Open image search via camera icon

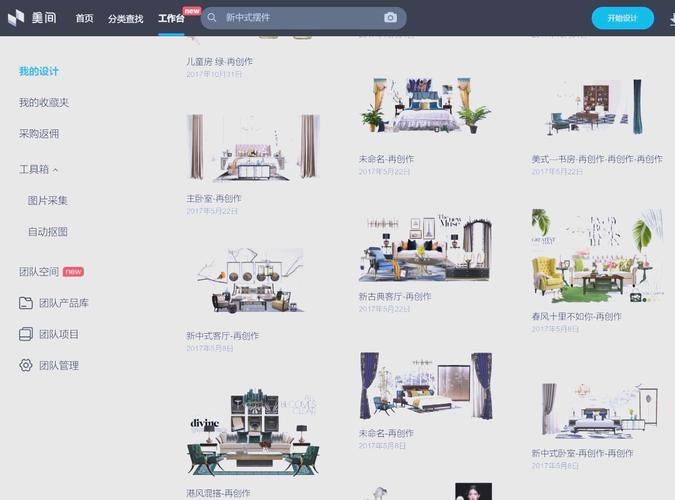click(390, 18)
